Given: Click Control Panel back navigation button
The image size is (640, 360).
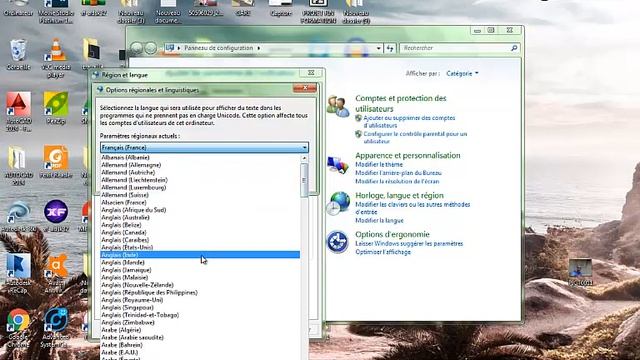Looking at the screenshot, I should tap(136, 48).
